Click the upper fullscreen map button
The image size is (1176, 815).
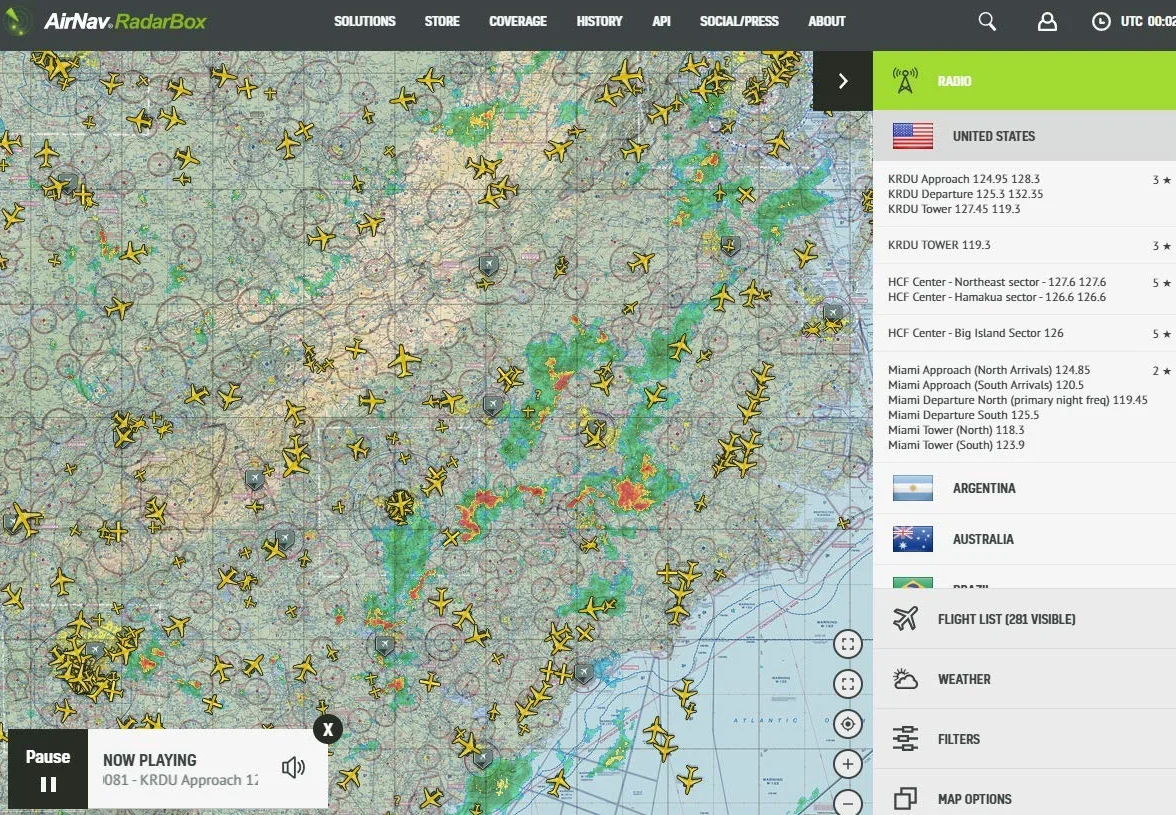coord(848,644)
